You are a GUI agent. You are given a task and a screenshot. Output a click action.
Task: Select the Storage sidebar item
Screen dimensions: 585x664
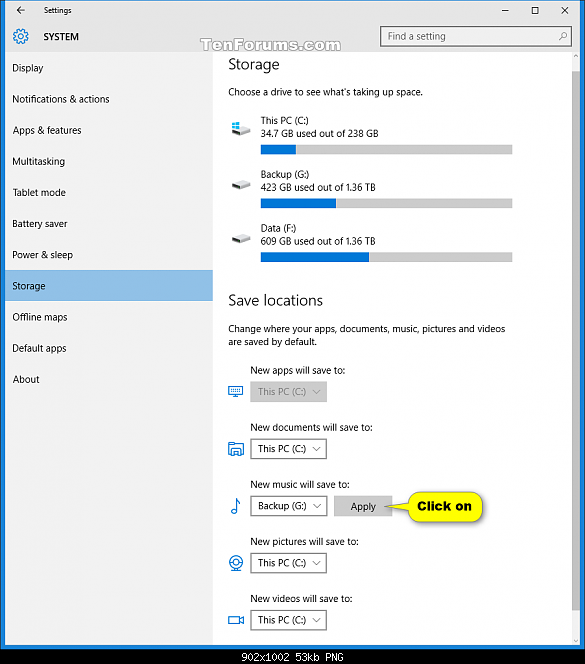(109, 286)
